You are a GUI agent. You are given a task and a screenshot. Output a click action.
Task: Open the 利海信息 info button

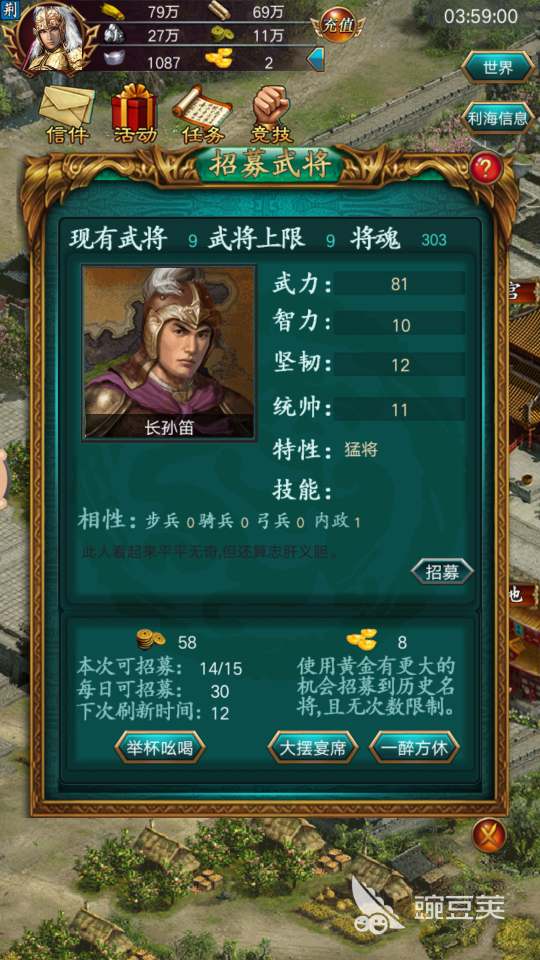click(x=498, y=118)
